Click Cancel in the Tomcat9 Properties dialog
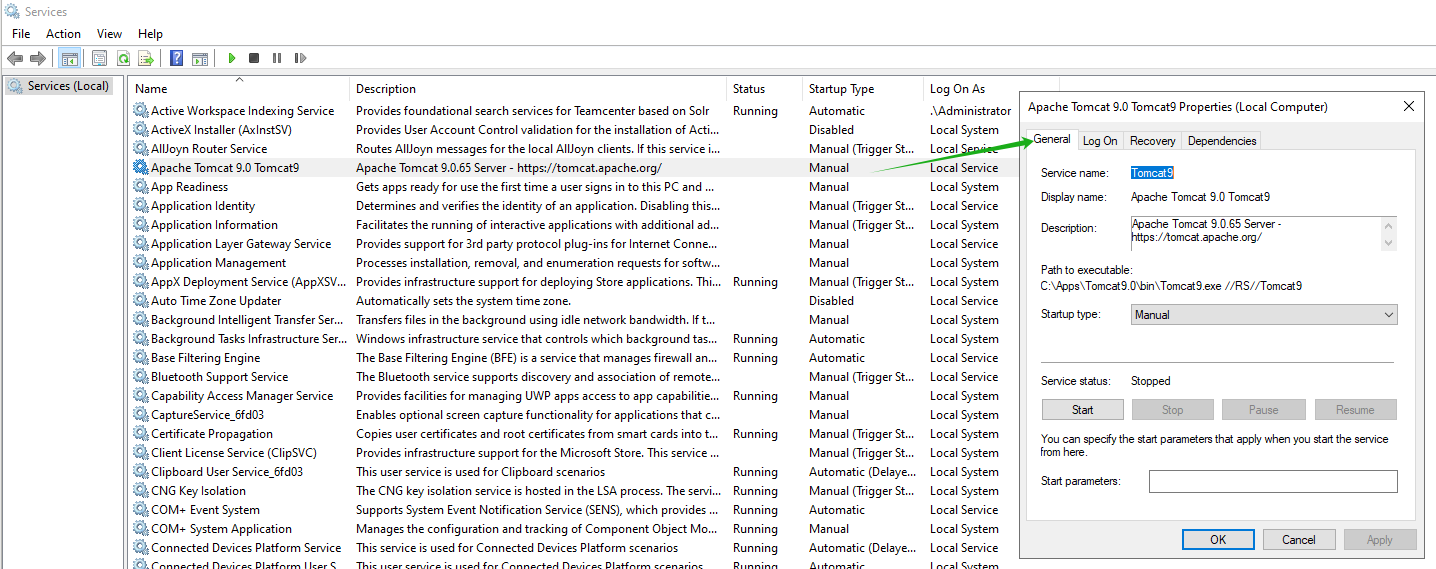The width and height of the screenshot is (1436, 569). pos(1299,540)
